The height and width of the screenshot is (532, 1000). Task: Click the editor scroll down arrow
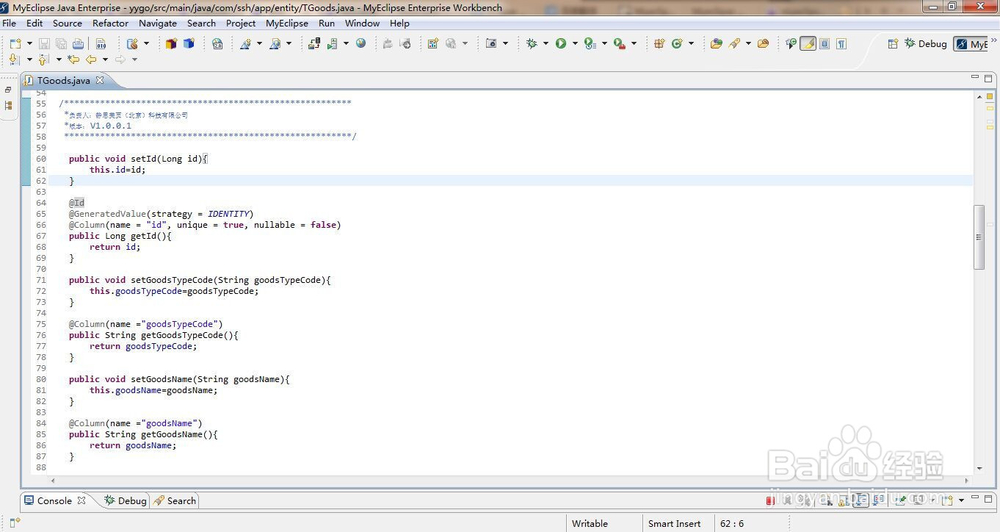979,469
